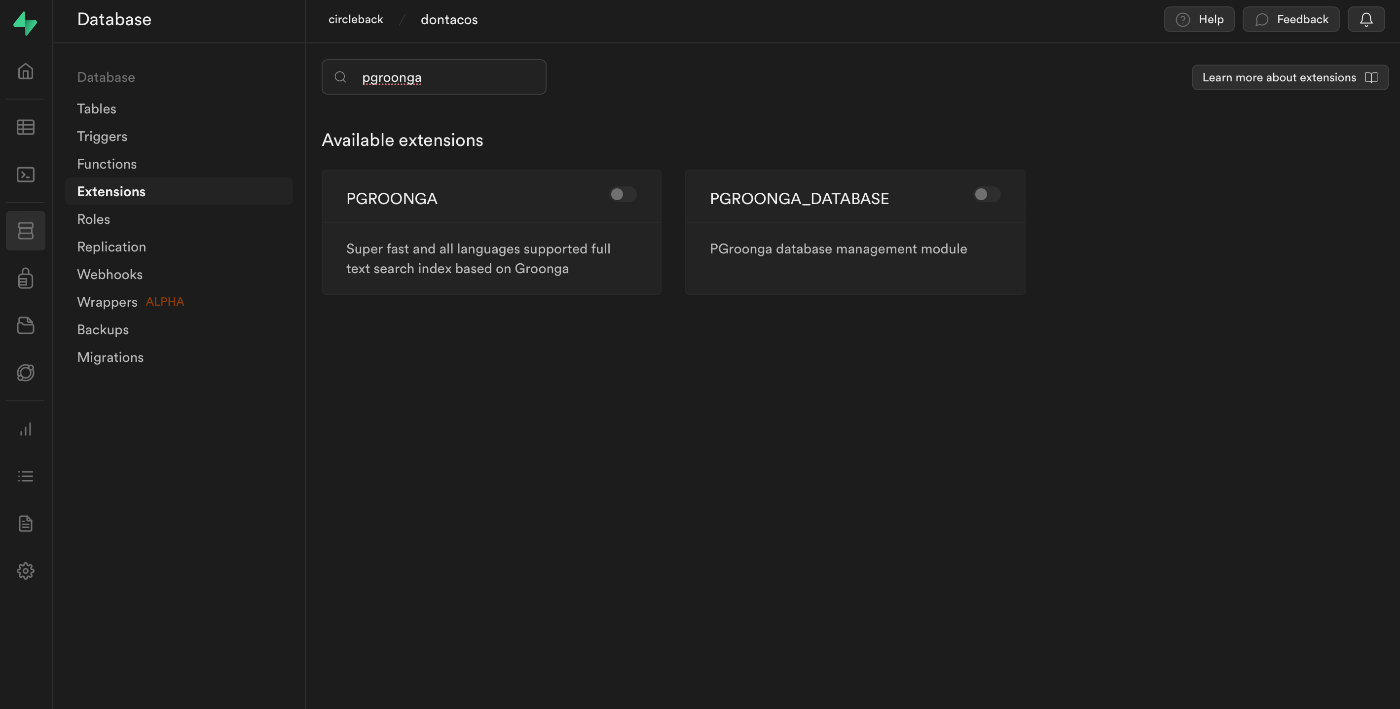Go to Tables in Database menu
This screenshot has height=709, width=1400.
pos(97,109)
